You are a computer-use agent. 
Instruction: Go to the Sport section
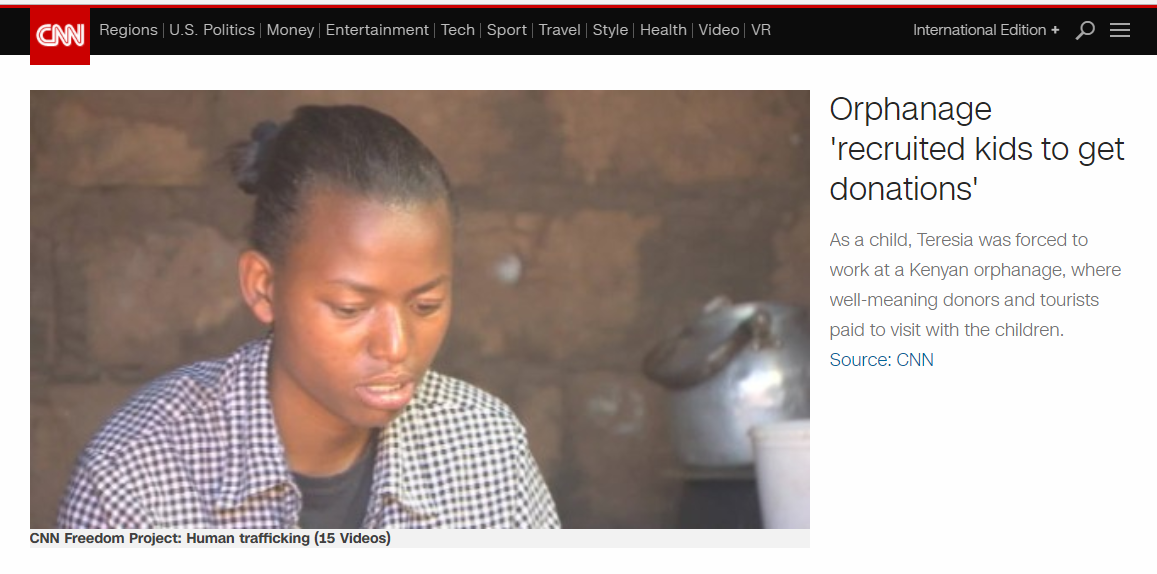click(x=506, y=30)
